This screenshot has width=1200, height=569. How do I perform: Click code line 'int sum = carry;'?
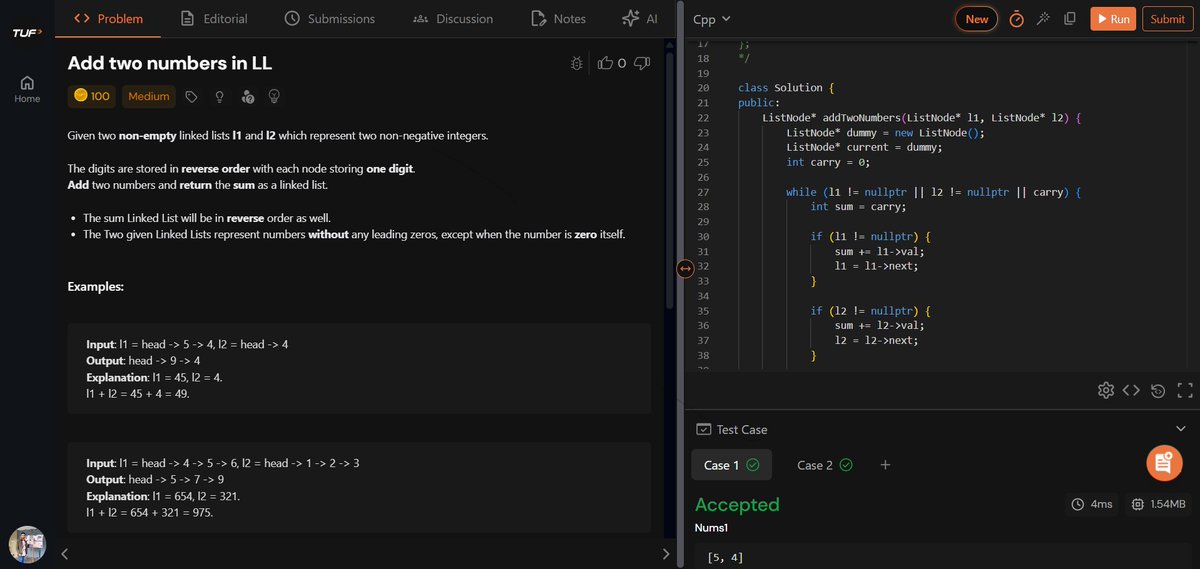click(857, 207)
